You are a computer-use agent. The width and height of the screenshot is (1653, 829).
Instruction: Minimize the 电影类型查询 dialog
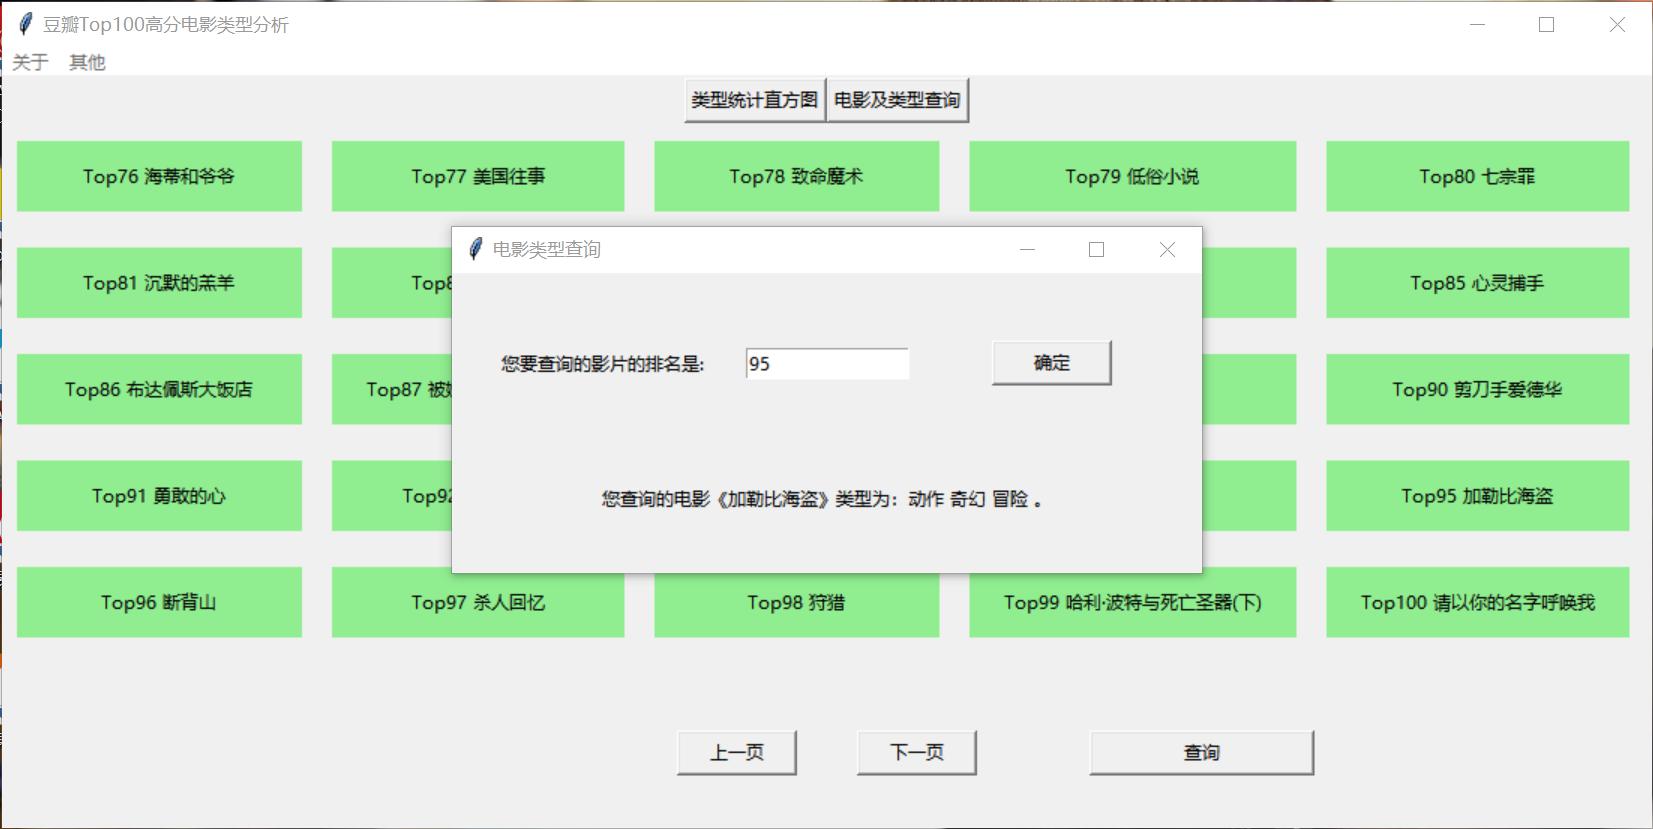(1027, 249)
